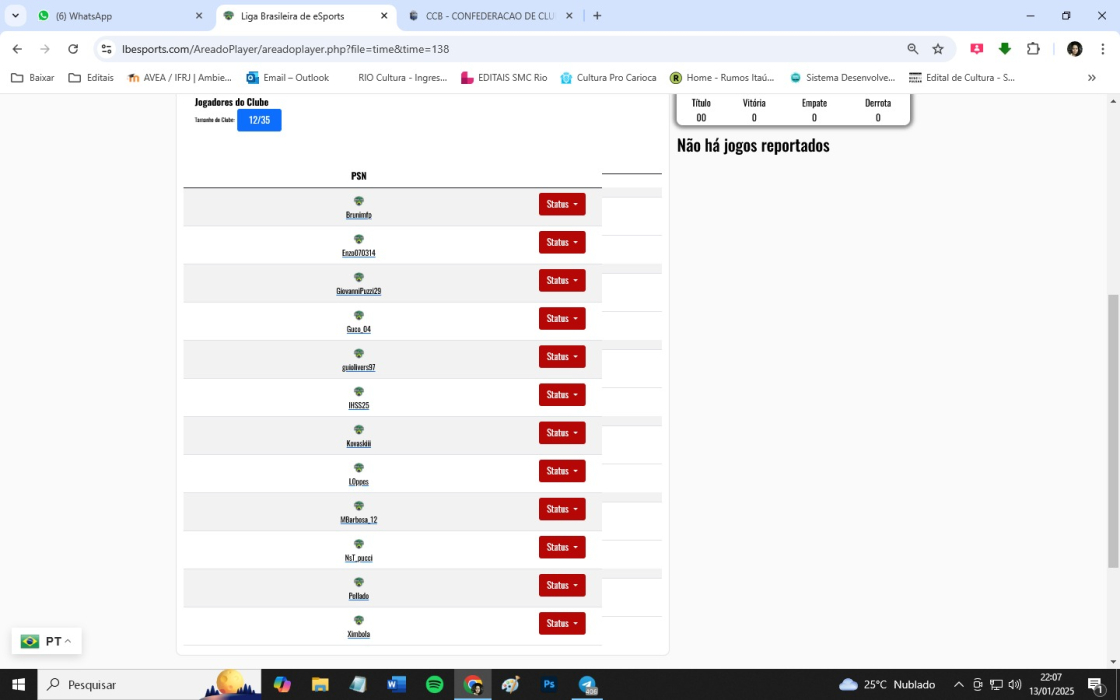
Task: Open Spotify from the taskbar
Action: 435,685
